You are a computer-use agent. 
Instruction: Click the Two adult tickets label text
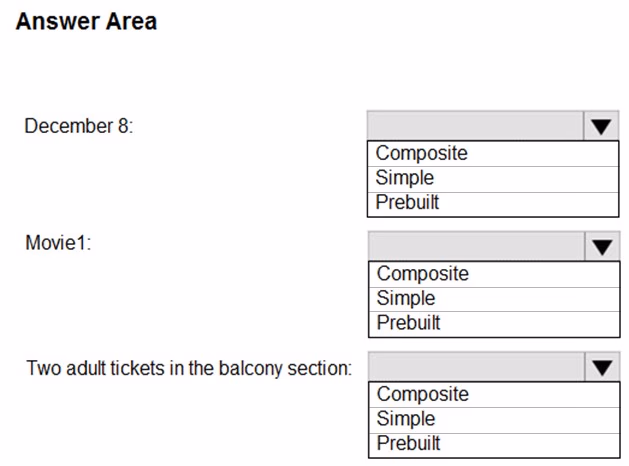pyautogui.click(x=189, y=368)
